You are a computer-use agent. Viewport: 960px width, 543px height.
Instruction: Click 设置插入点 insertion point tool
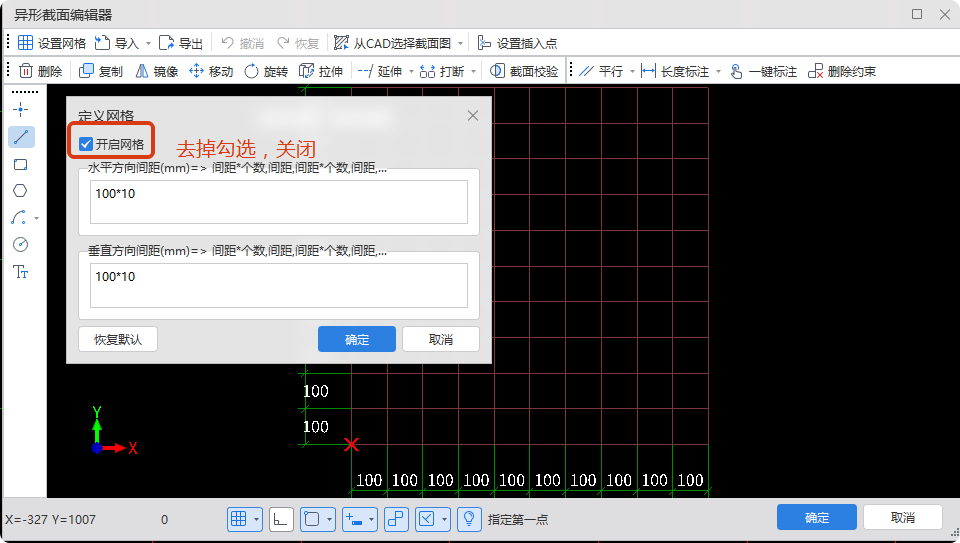coord(517,43)
